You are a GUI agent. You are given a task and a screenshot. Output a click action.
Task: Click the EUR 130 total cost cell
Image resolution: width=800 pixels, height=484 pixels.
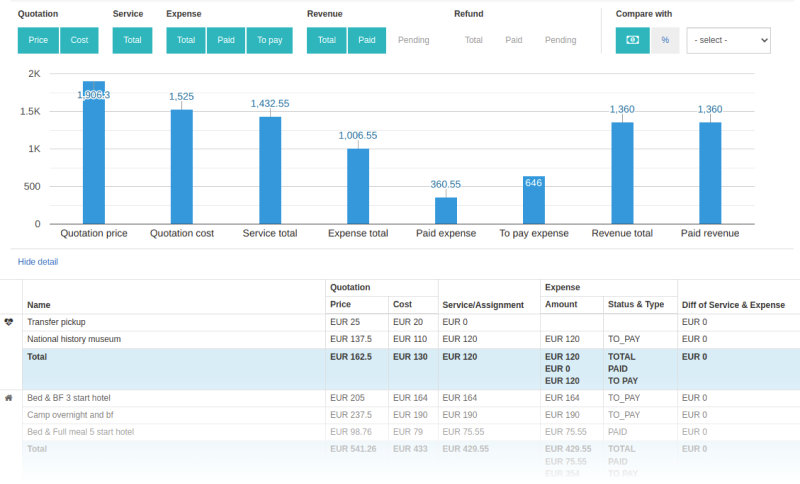pos(410,357)
